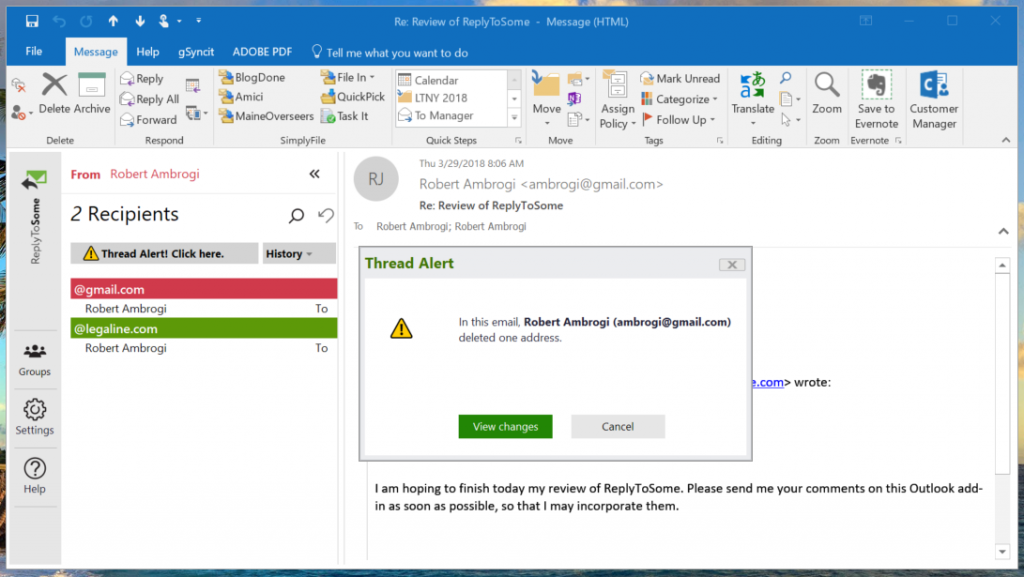Open the gSyncit tab
Screen dimensions: 1024x577
(196, 52)
